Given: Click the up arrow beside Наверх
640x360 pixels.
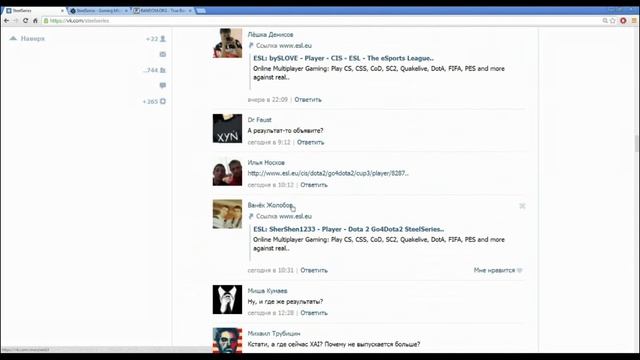Looking at the screenshot, I should [x=13, y=38].
